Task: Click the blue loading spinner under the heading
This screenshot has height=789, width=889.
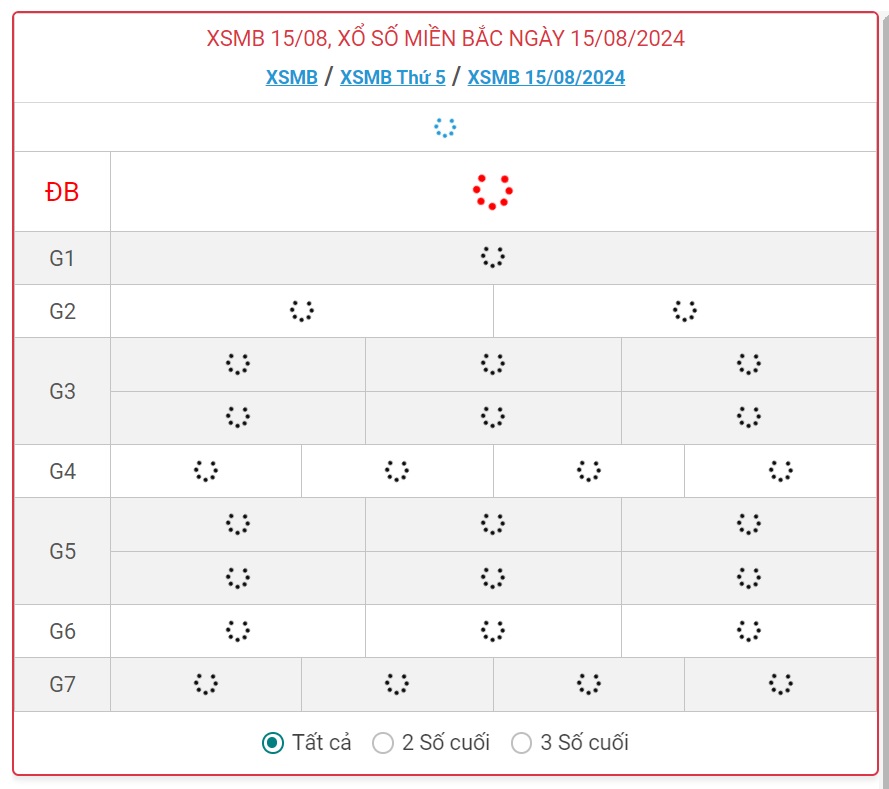Action: (445, 128)
